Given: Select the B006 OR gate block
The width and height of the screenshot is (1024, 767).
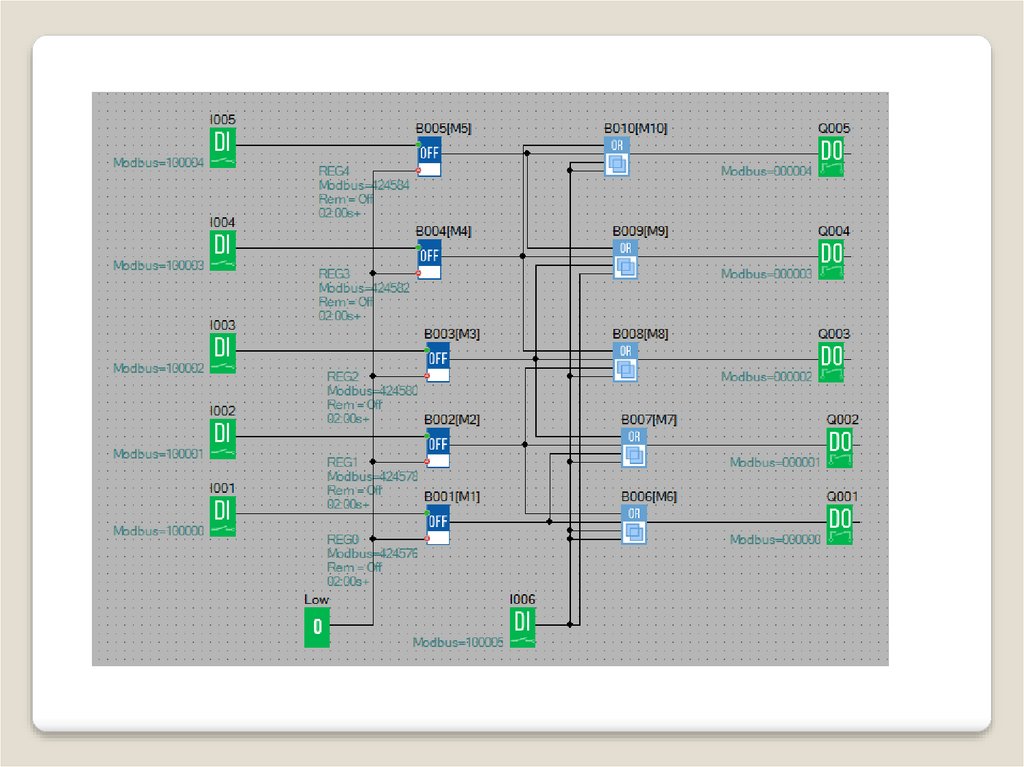Looking at the screenshot, I should pos(633,524).
